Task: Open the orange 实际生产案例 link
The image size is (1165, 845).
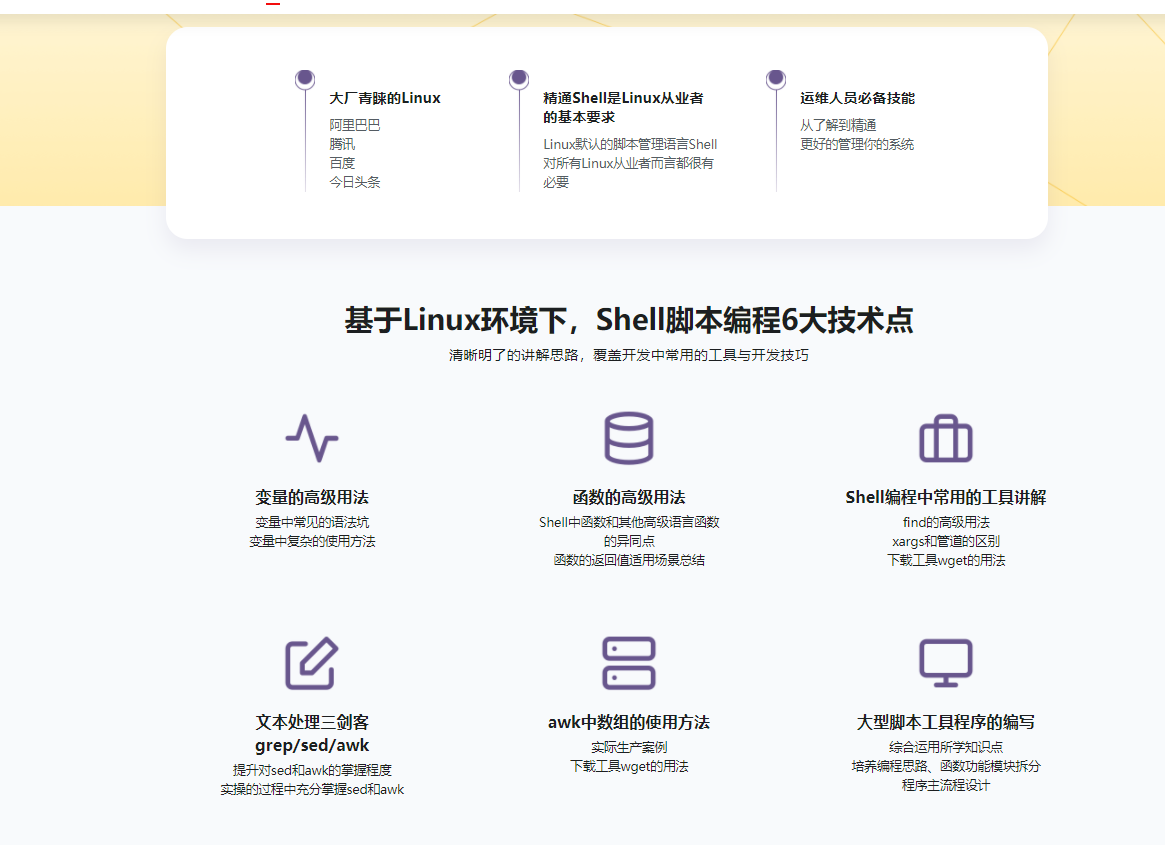Action: [630, 746]
